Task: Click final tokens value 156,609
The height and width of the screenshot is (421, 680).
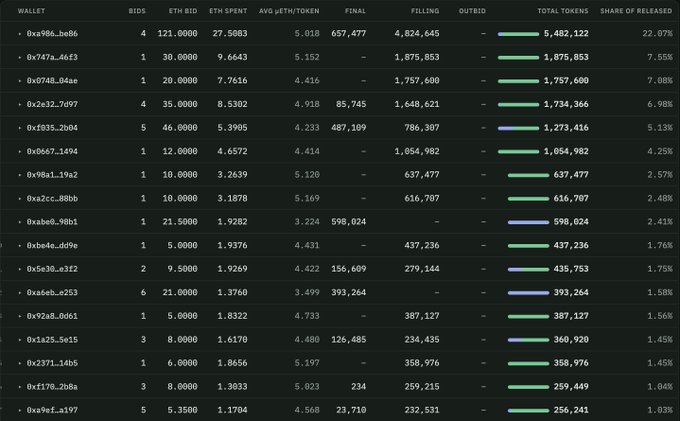Action: 349,269
